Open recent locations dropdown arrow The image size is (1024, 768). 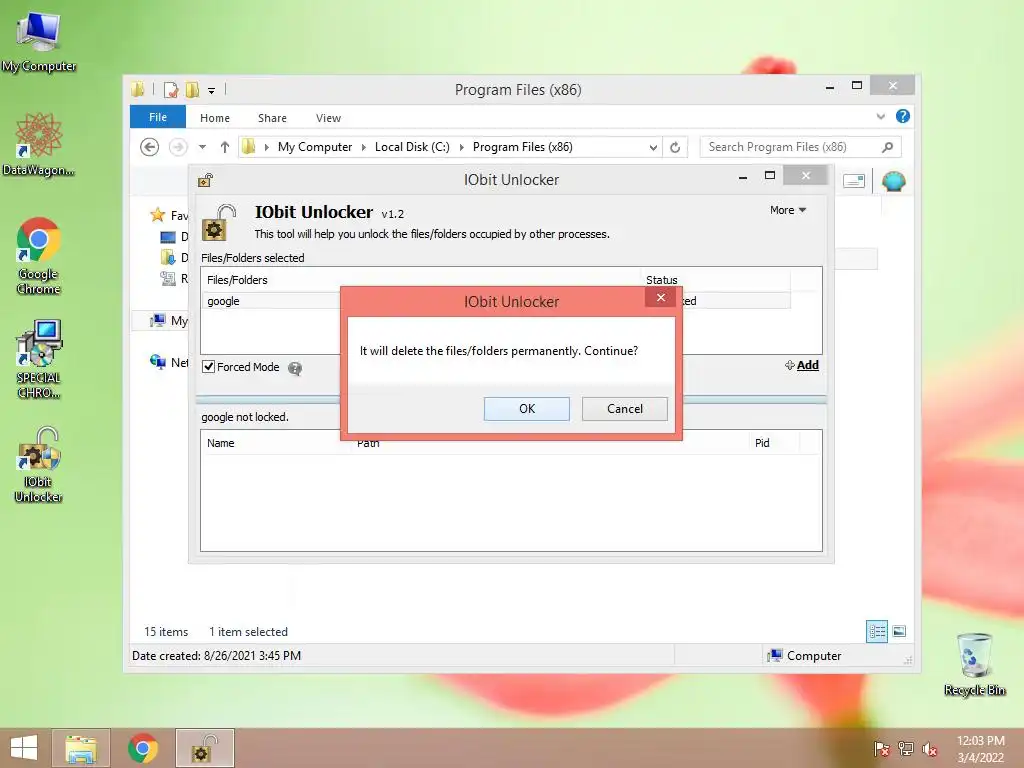click(202, 147)
